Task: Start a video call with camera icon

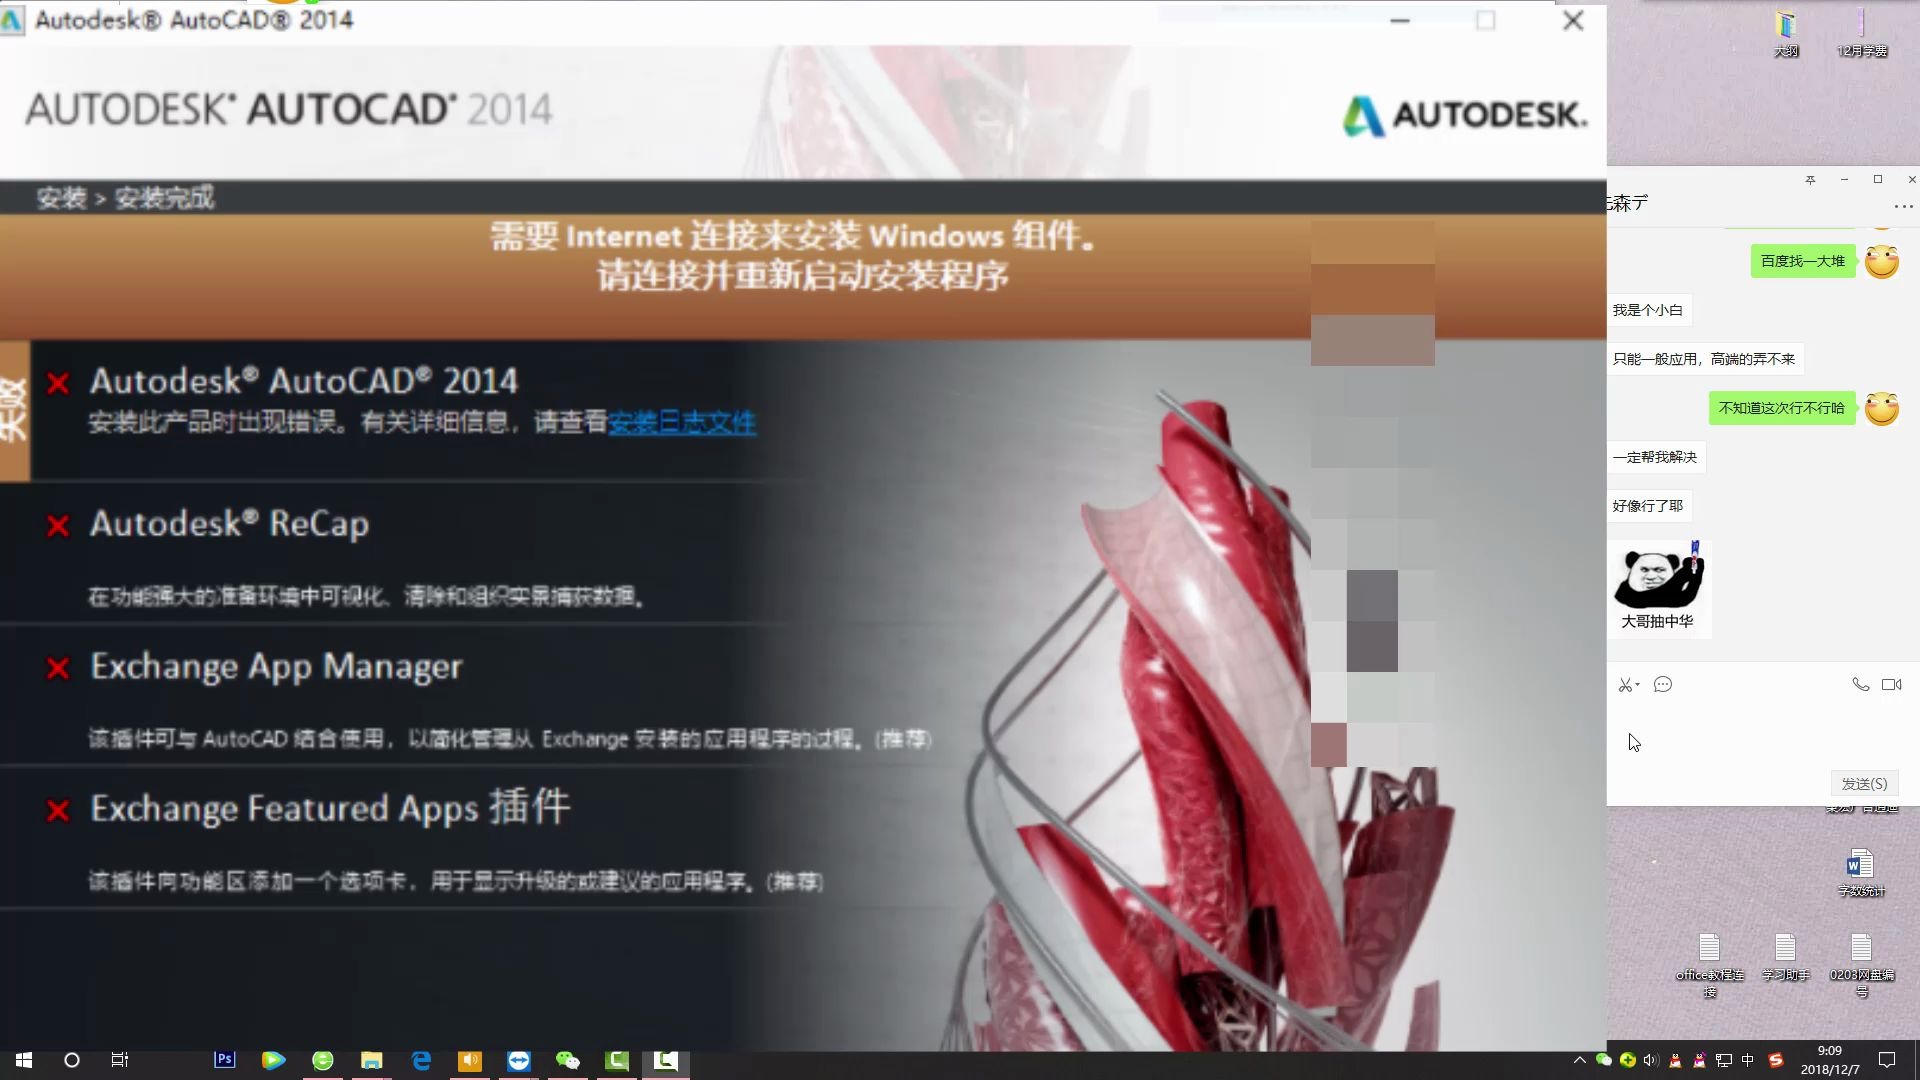Action: [1891, 685]
